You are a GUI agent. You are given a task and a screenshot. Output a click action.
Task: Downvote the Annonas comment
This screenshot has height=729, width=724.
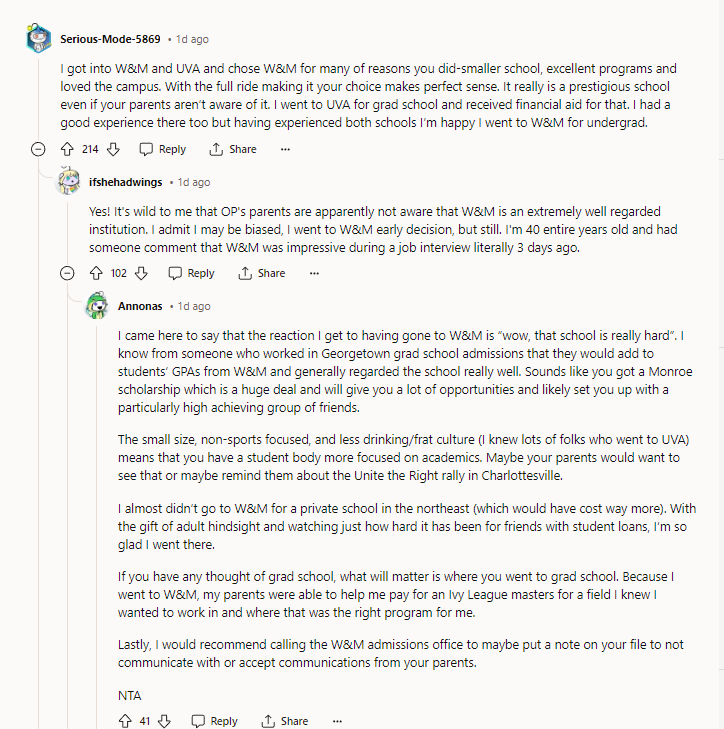(x=164, y=721)
